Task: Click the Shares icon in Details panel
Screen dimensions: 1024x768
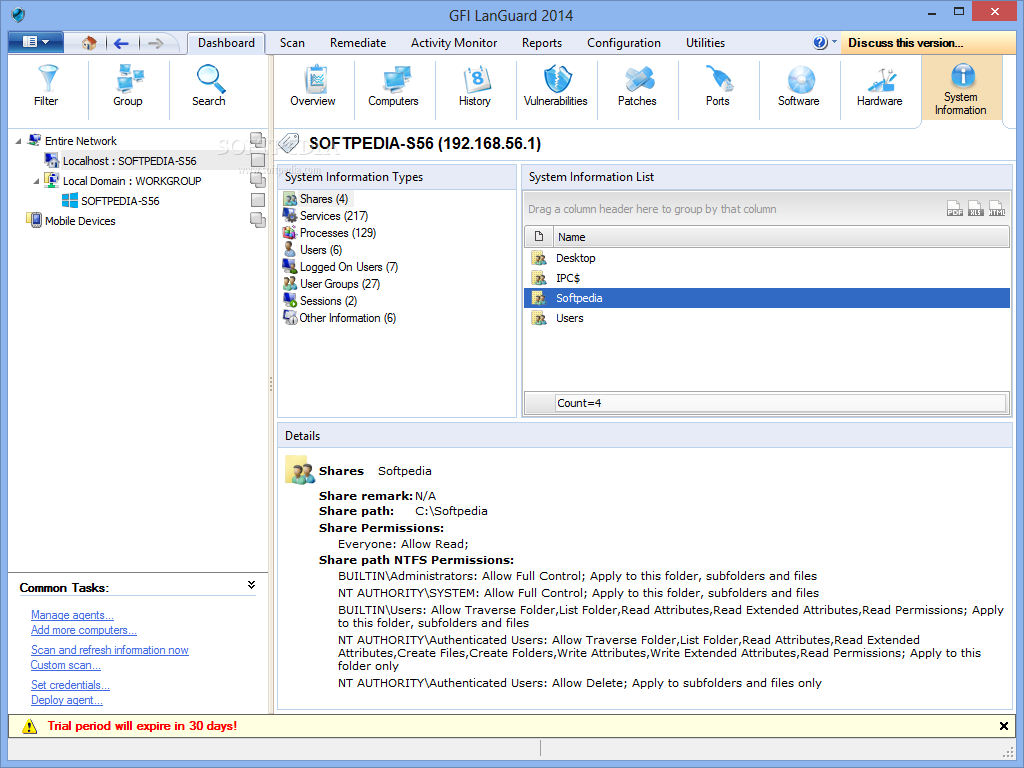Action: pyautogui.click(x=300, y=470)
